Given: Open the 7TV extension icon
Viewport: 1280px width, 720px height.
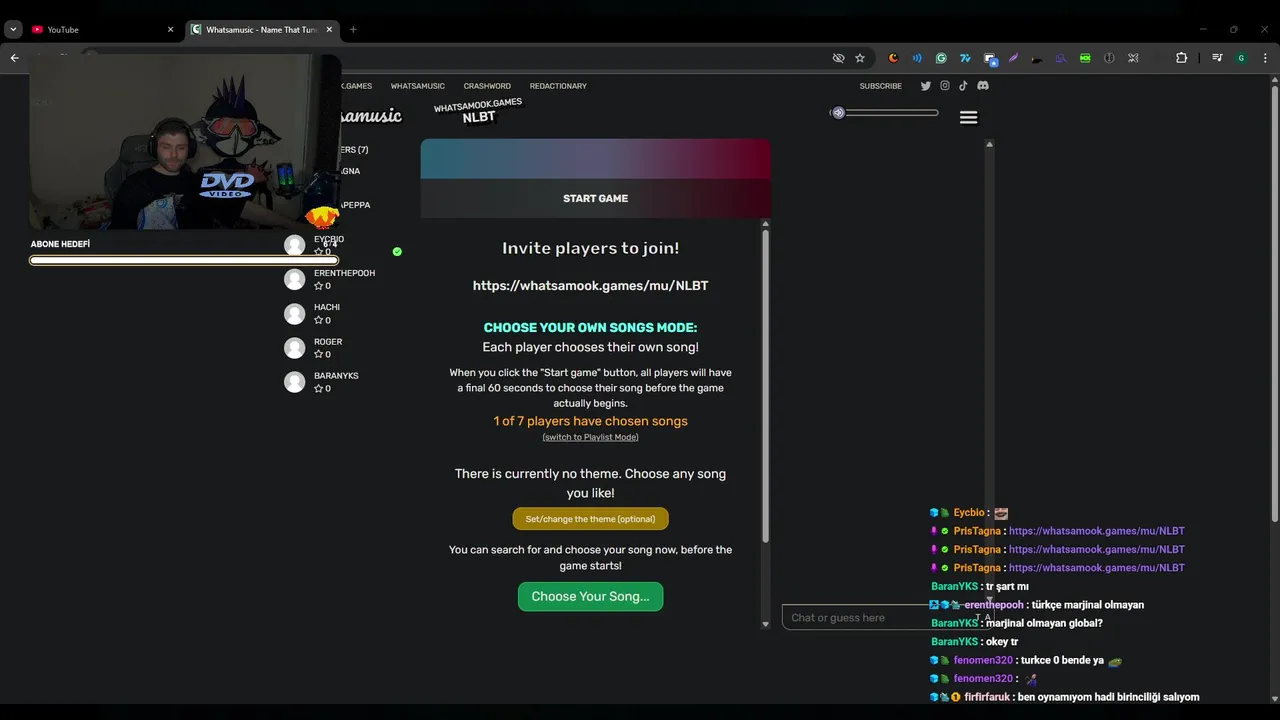Looking at the screenshot, I should [965, 58].
